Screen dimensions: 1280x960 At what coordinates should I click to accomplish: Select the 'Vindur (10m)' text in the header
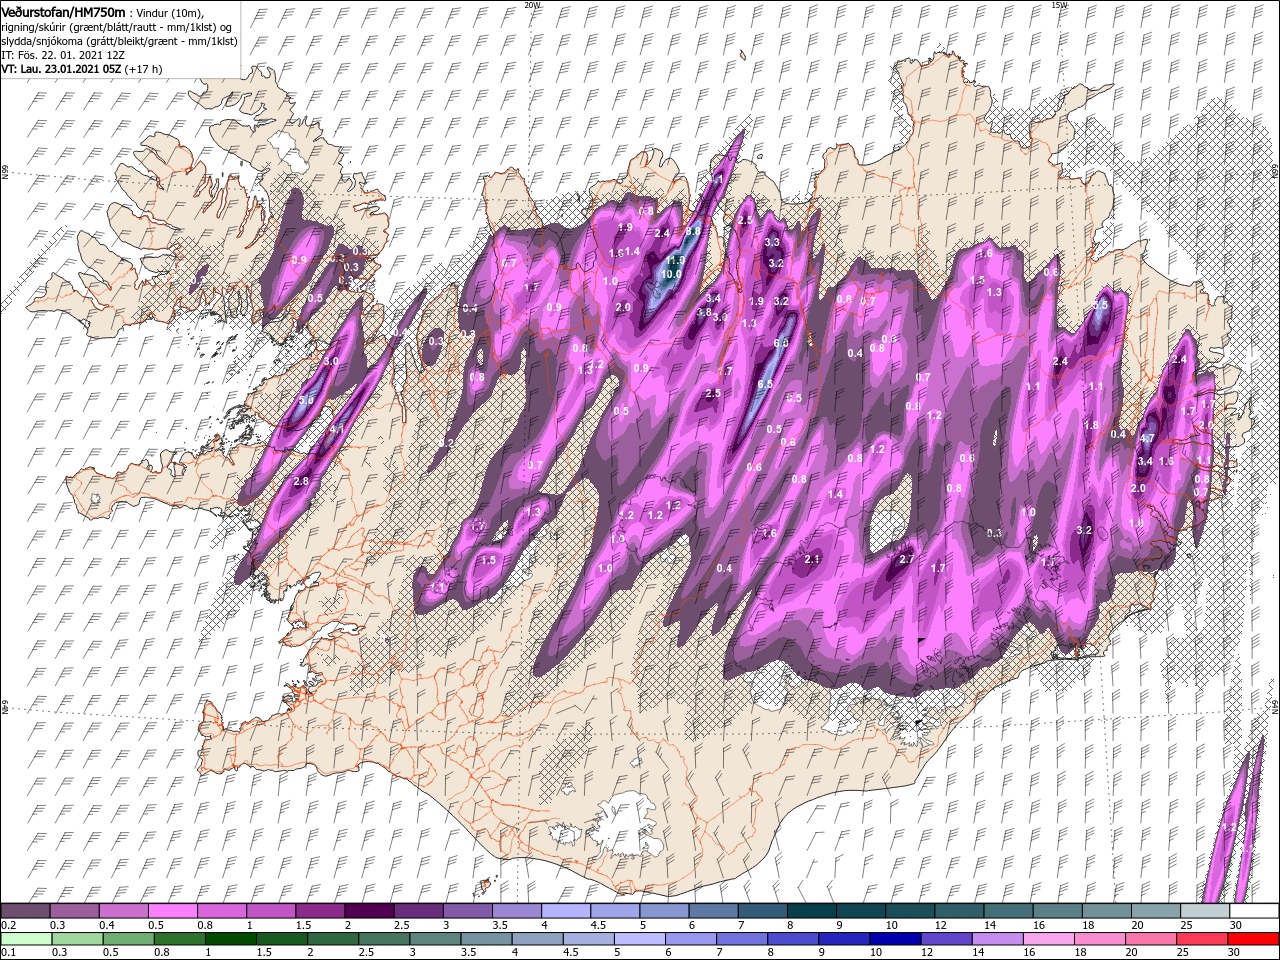pos(168,12)
